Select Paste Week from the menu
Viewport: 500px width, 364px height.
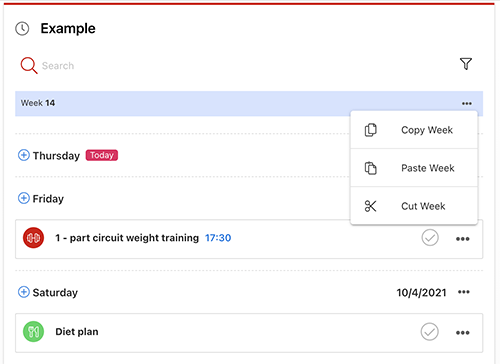coord(414,168)
